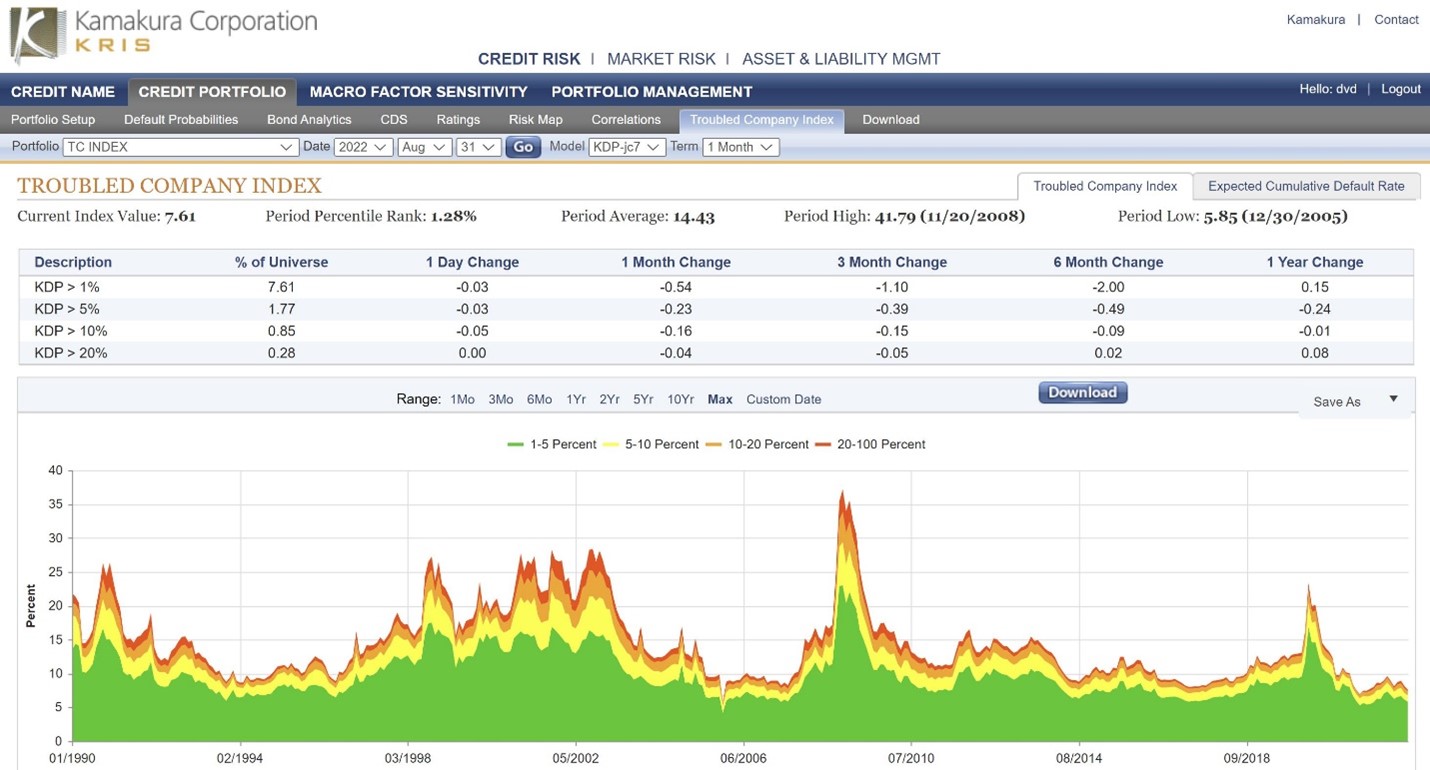Set chart range to 1Yr

click(576, 399)
